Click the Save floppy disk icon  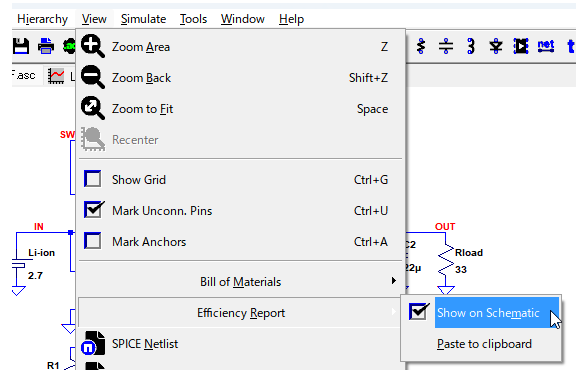coord(21,47)
